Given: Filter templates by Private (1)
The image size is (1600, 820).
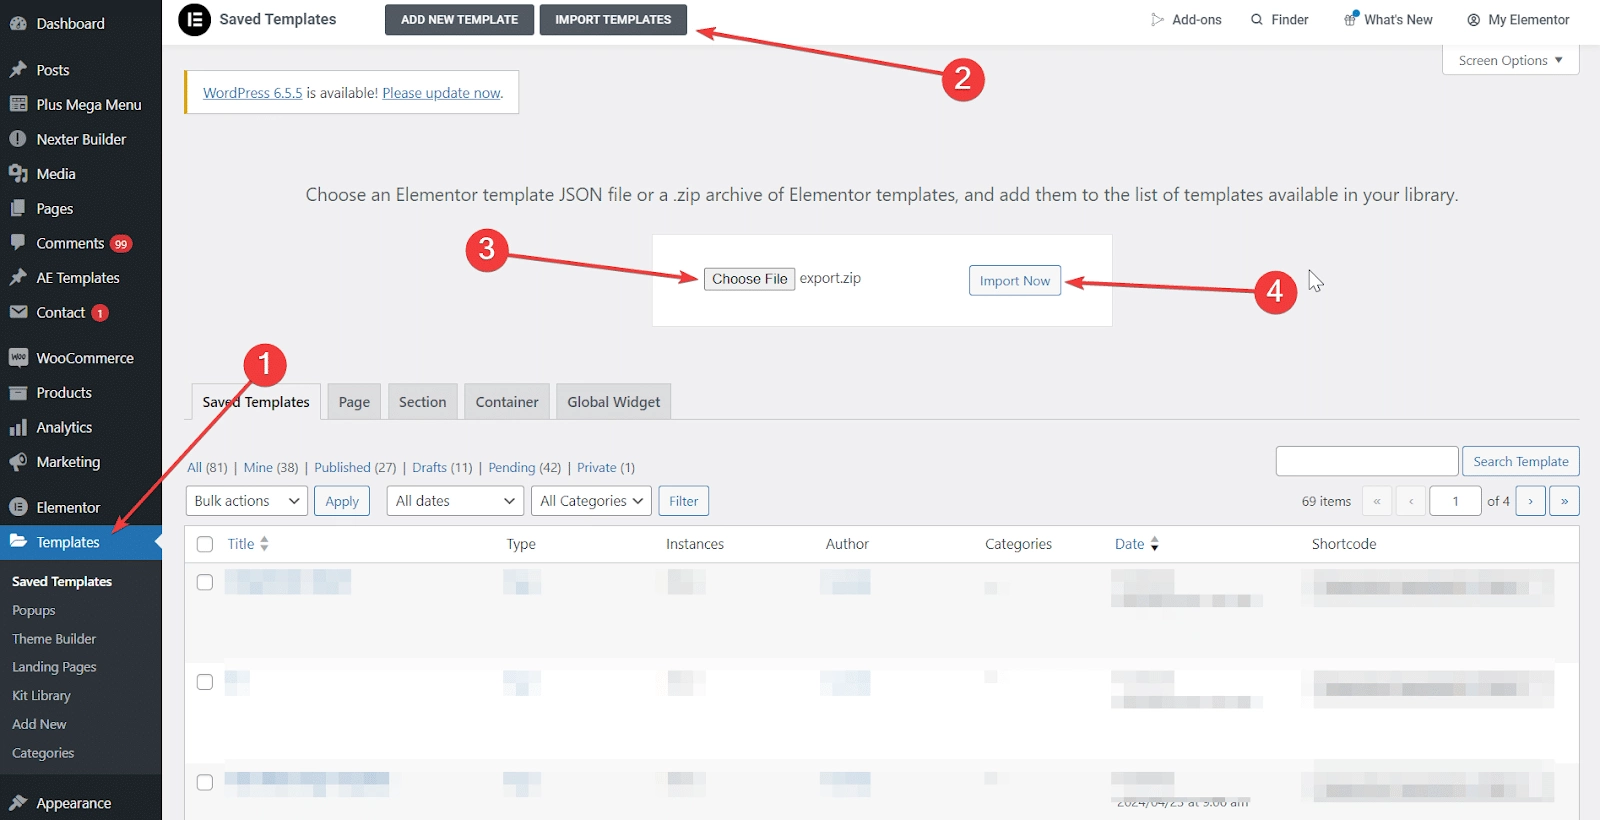Looking at the screenshot, I should [x=606, y=467].
